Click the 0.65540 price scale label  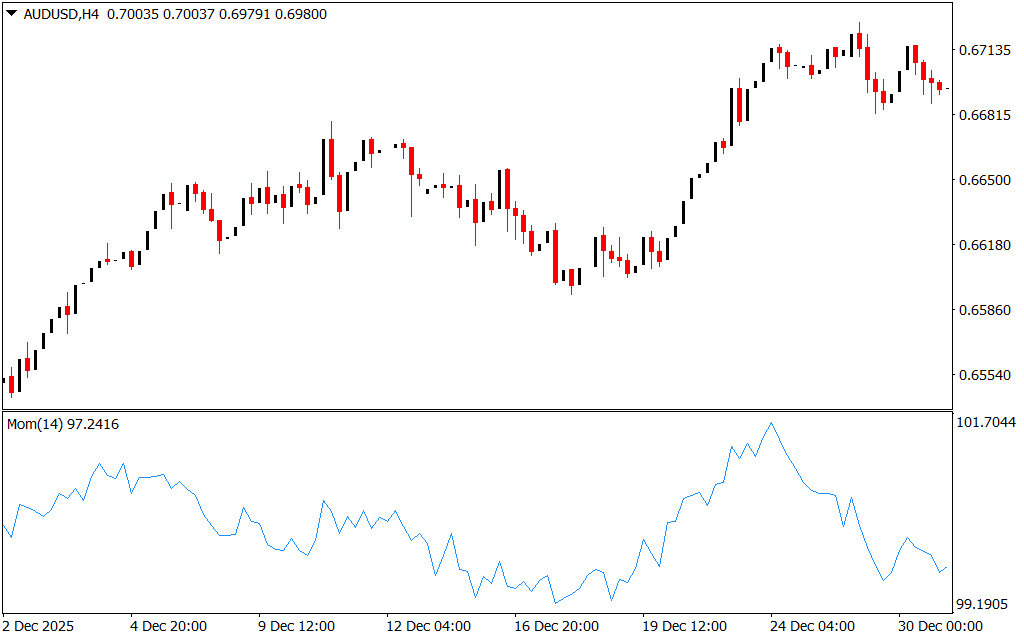pos(986,376)
